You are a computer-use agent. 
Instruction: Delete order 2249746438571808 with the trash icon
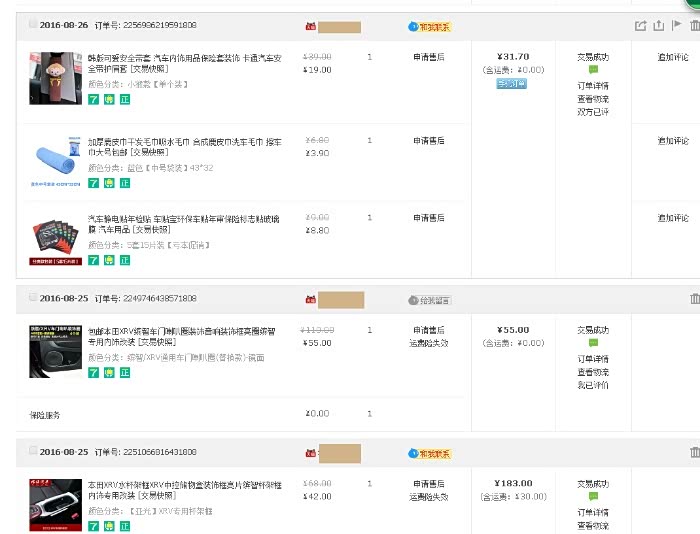click(x=695, y=298)
